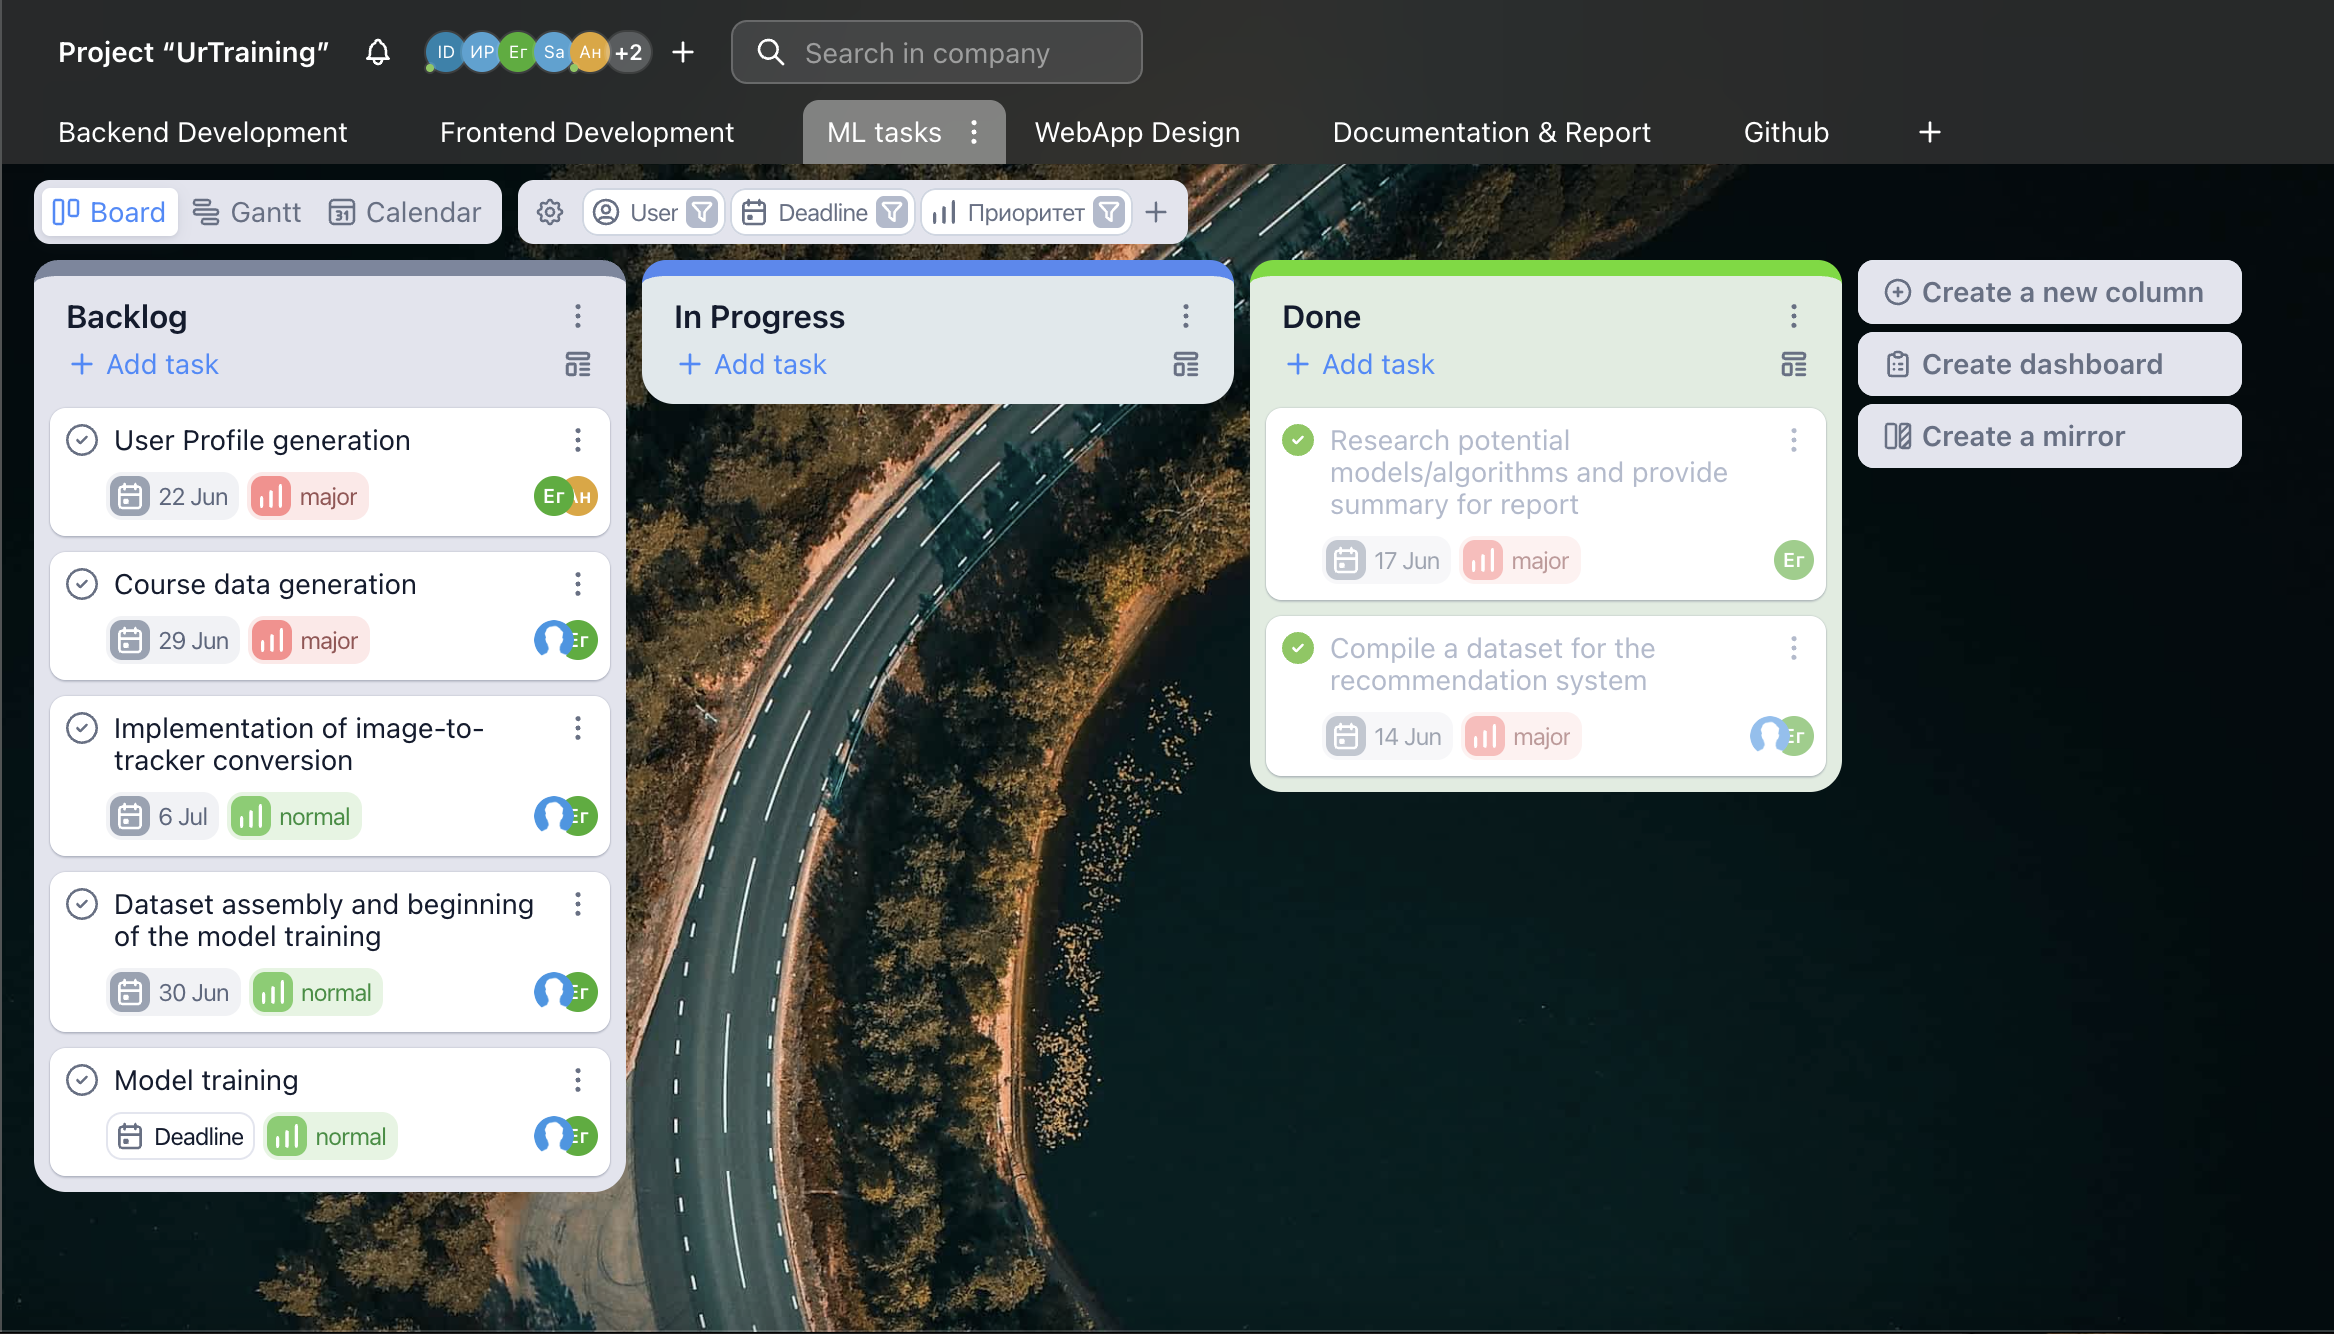Switch to Gantt view
The width and height of the screenshot is (2334, 1334).
[x=247, y=212]
